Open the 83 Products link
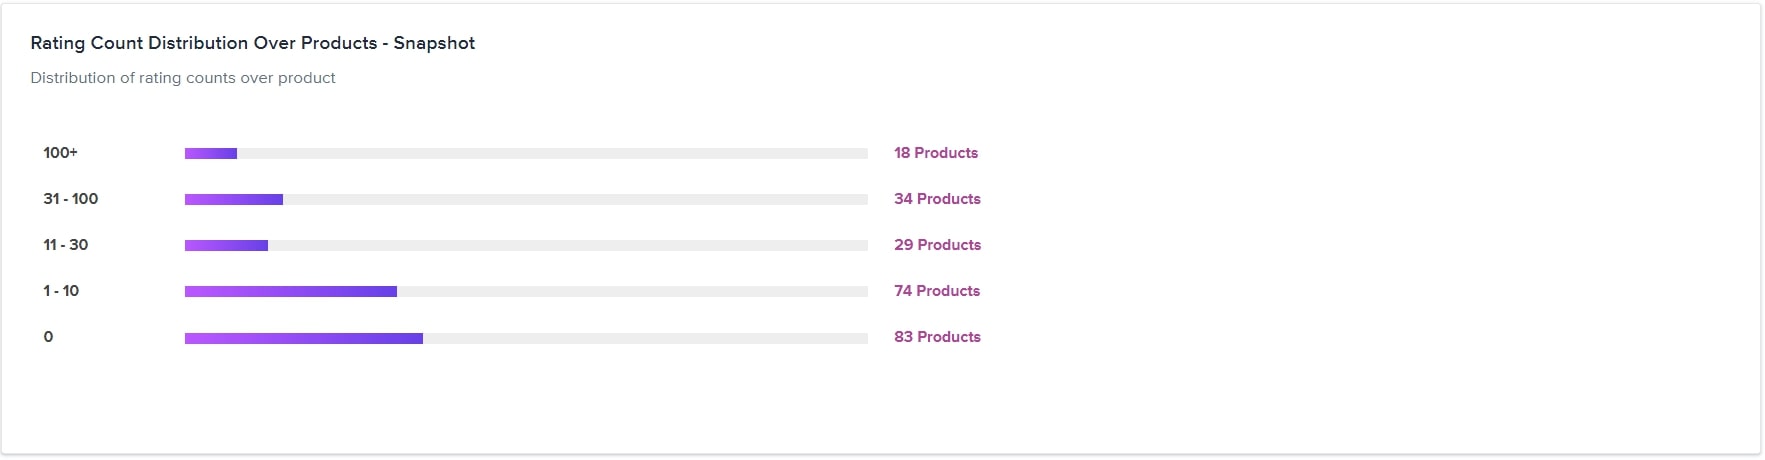 (x=937, y=337)
